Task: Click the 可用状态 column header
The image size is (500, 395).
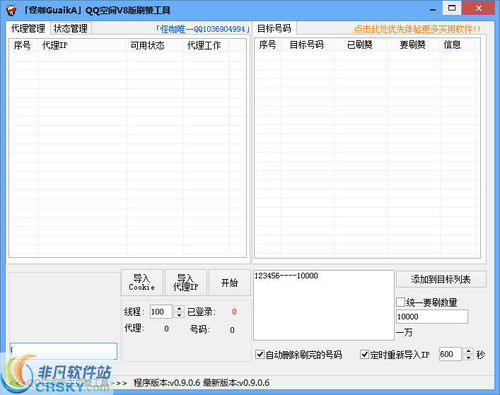Action: coord(155,45)
